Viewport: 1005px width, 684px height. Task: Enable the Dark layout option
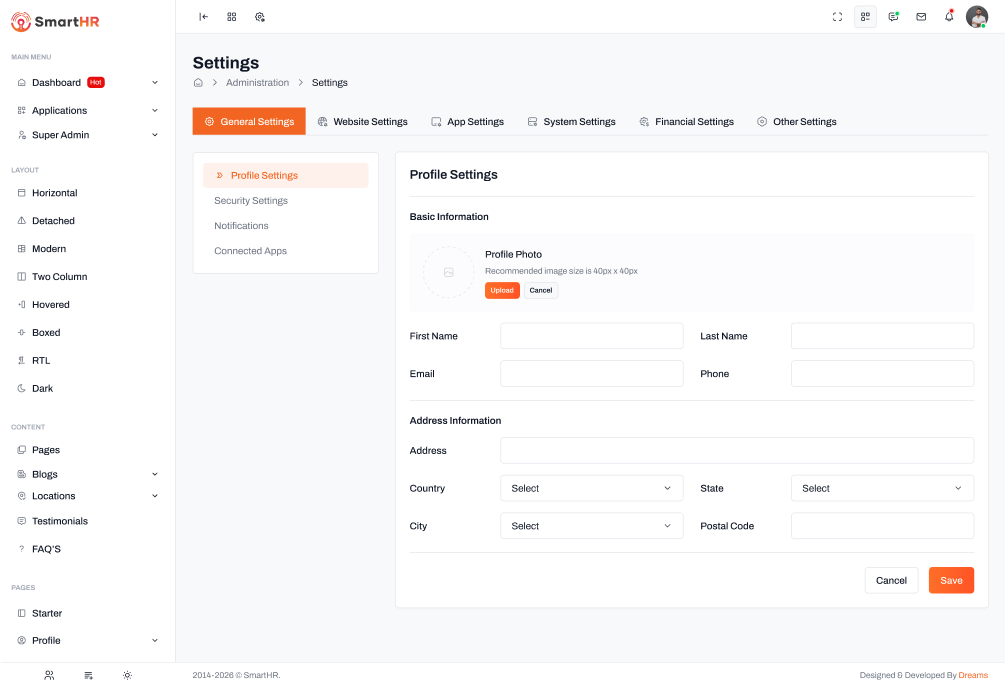tap(42, 389)
